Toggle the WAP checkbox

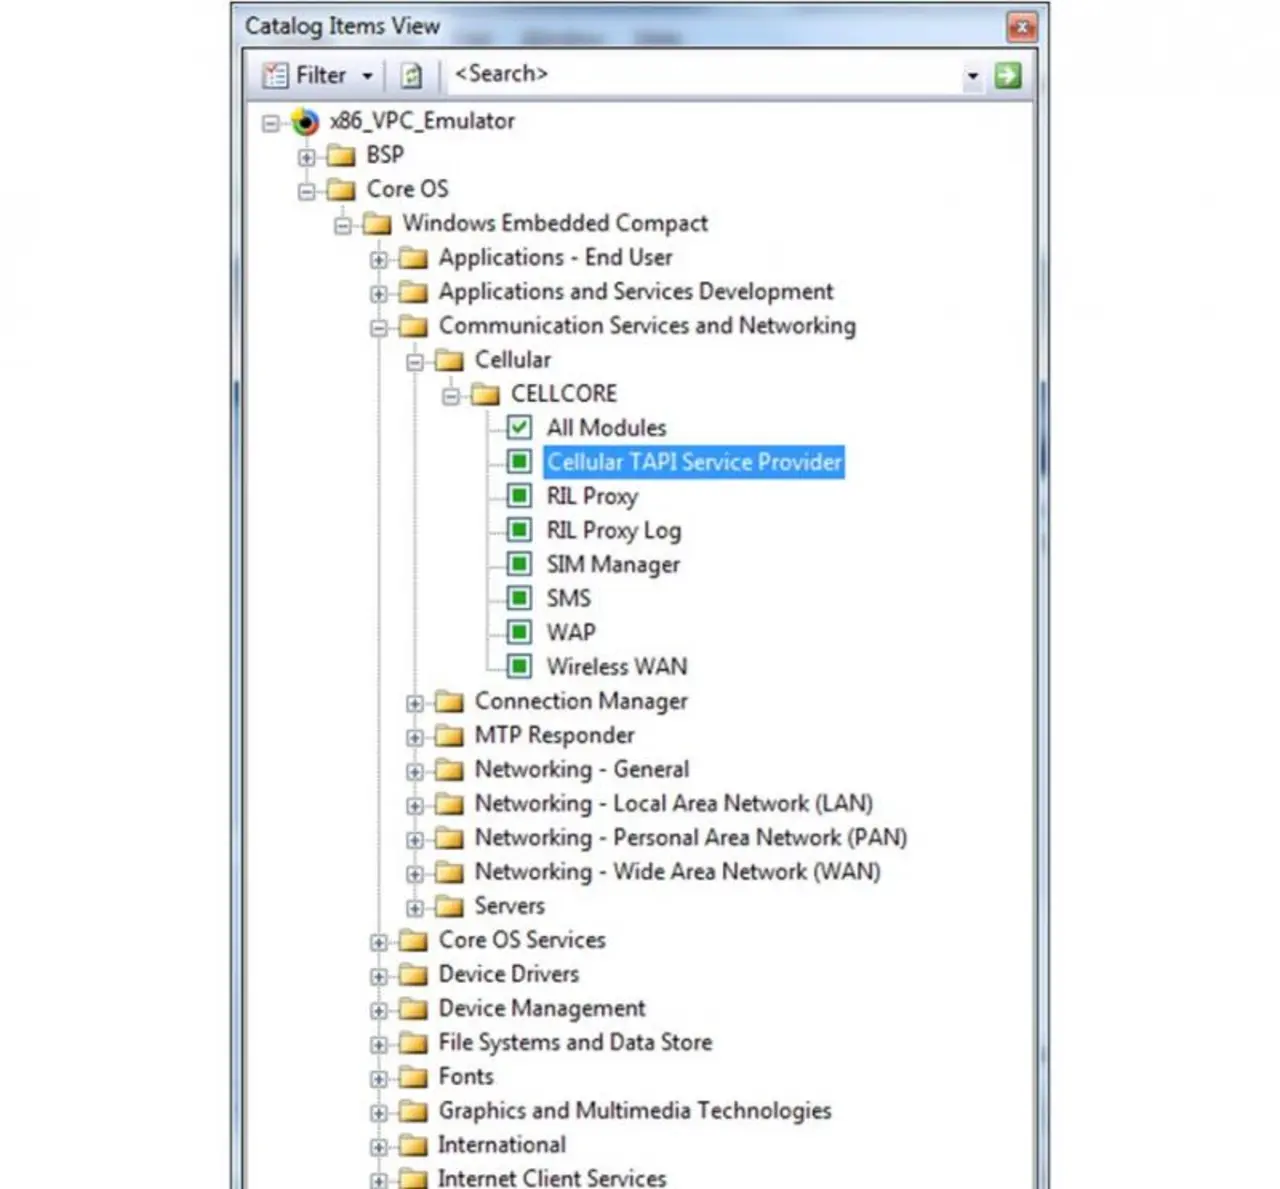coord(519,632)
